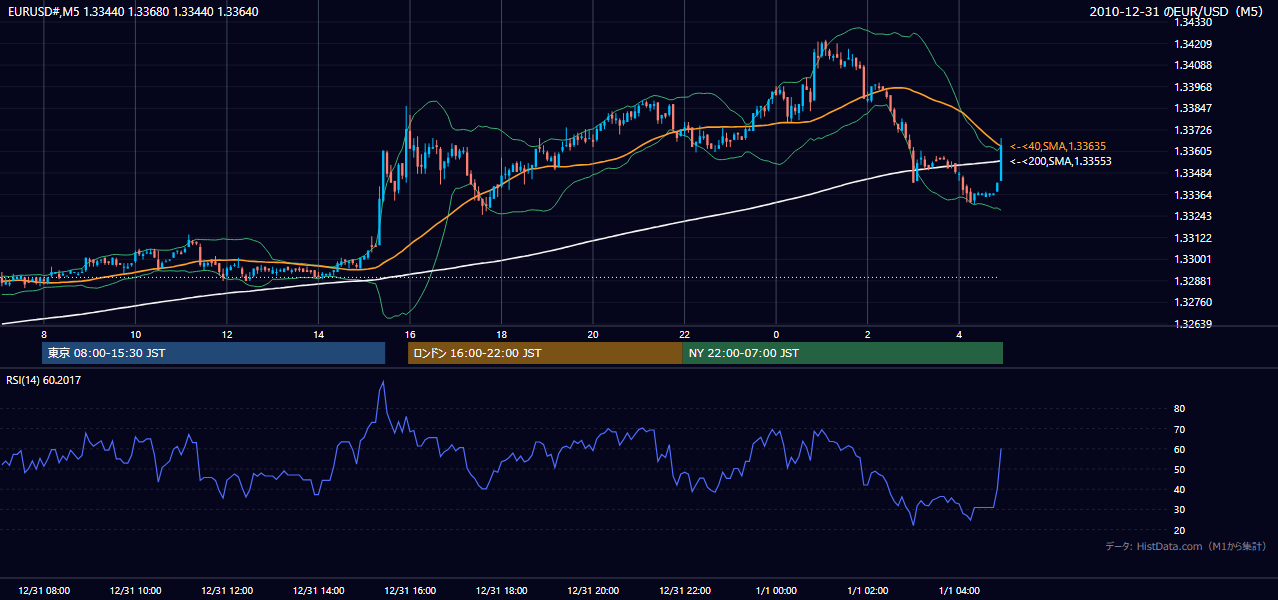Click hour label 0 under price chart
Viewport: 1278px width, 600px height.
point(776,334)
